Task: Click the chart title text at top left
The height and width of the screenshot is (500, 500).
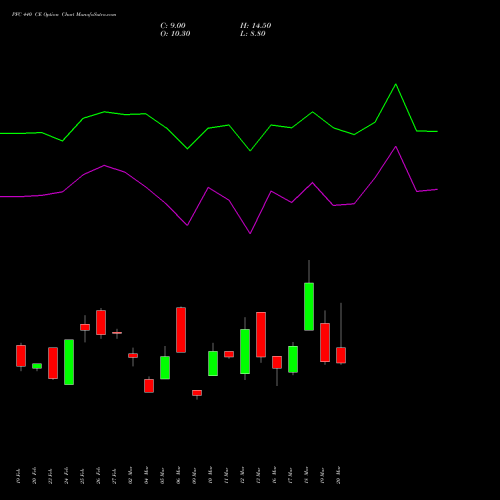Action: [x=64, y=15]
